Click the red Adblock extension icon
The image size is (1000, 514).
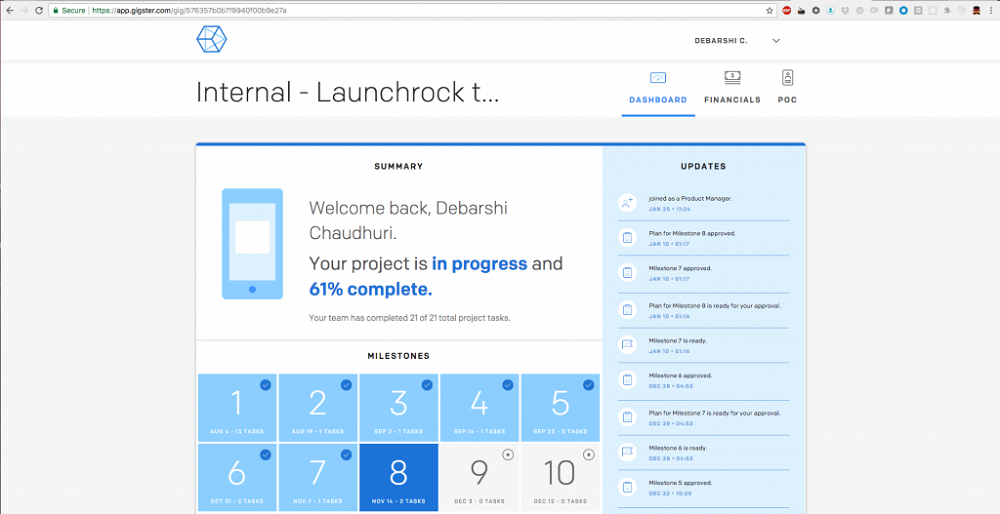[786, 11]
